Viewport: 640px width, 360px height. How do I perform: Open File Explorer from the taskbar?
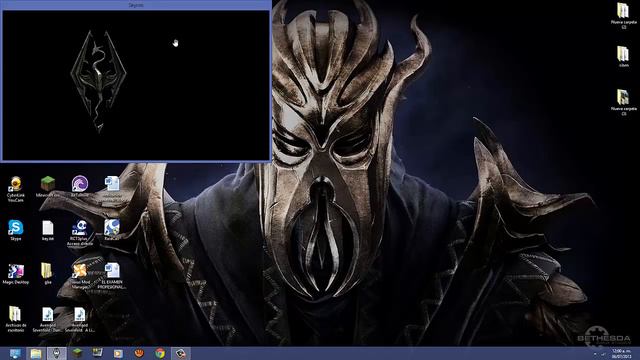pos(36,353)
